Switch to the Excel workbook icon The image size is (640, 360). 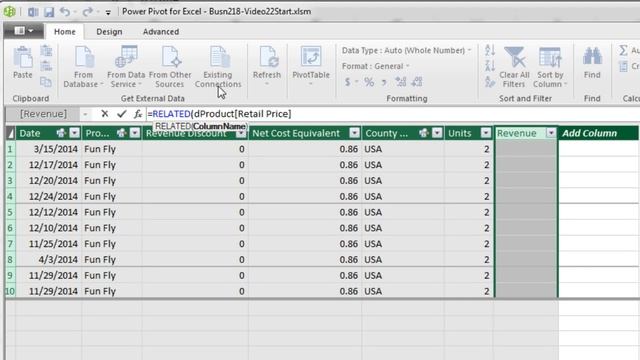point(33,12)
